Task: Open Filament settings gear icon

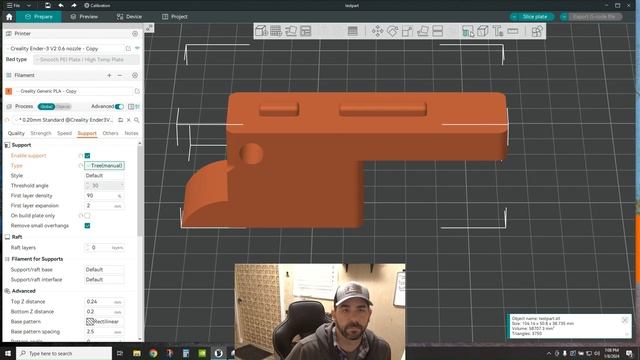Action: 135,75
